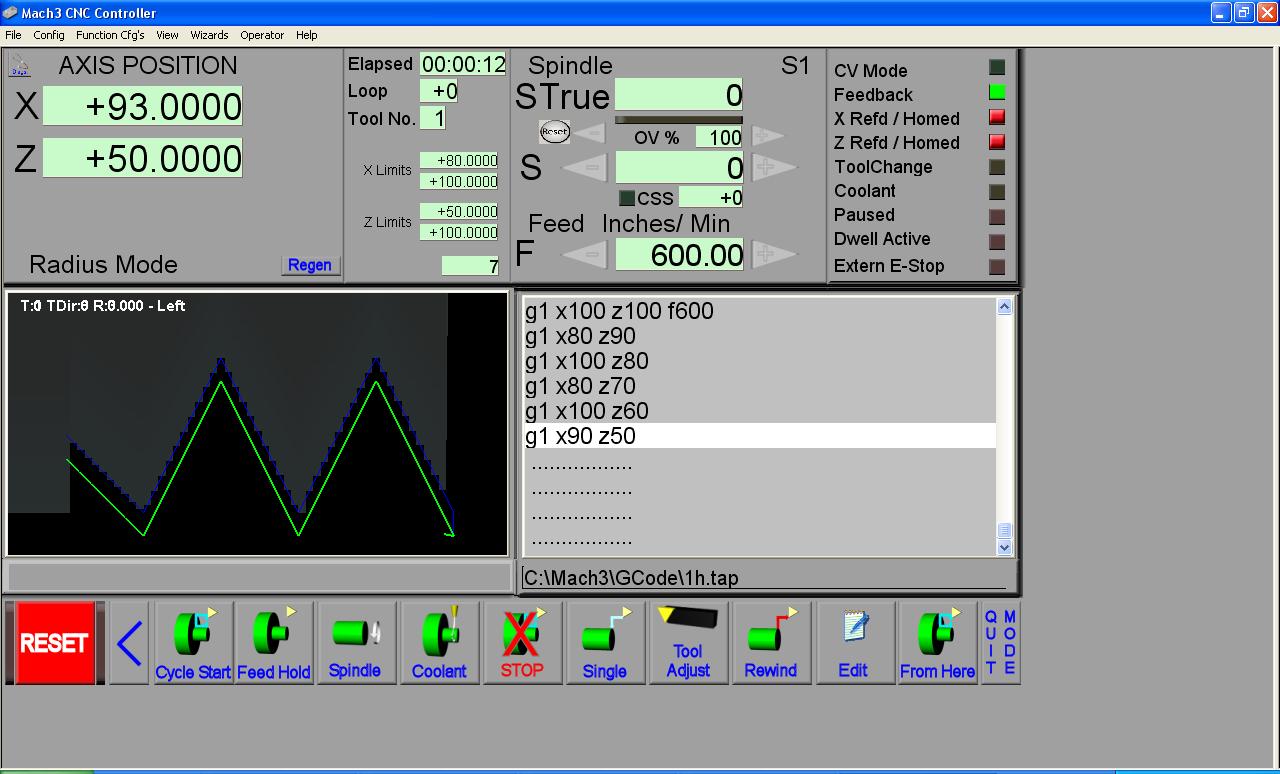Rewind the G-code program
Image resolution: width=1280 pixels, height=774 pixels.
point(770,643)
